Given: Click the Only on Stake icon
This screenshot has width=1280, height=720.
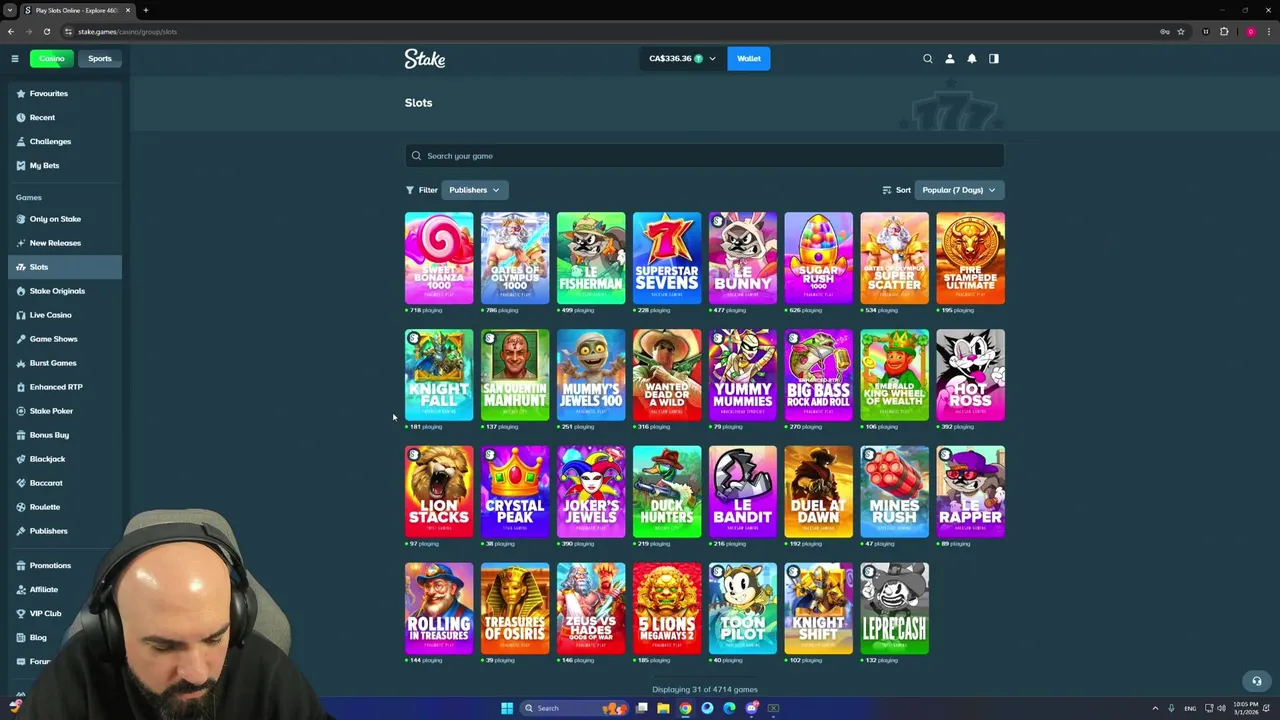Looking at the screenshot, I should click(x=21, y=219).
